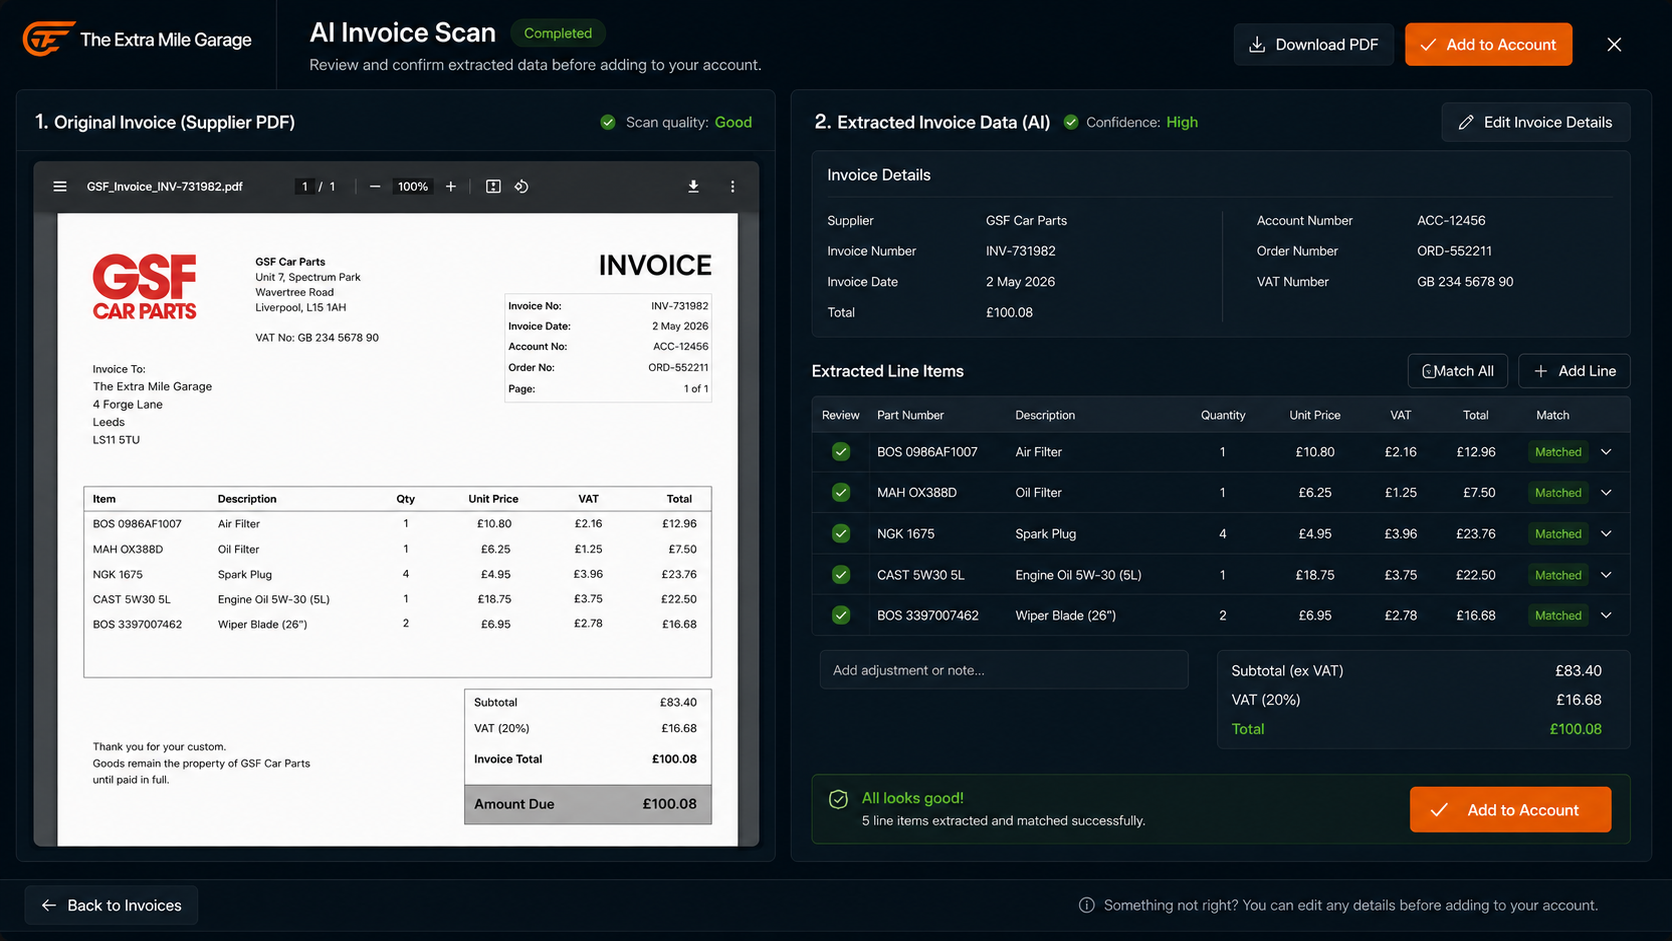Viewport: 1672px width, 941px height.
Task: Click the Completed status badge
Action: coord(558,33)
